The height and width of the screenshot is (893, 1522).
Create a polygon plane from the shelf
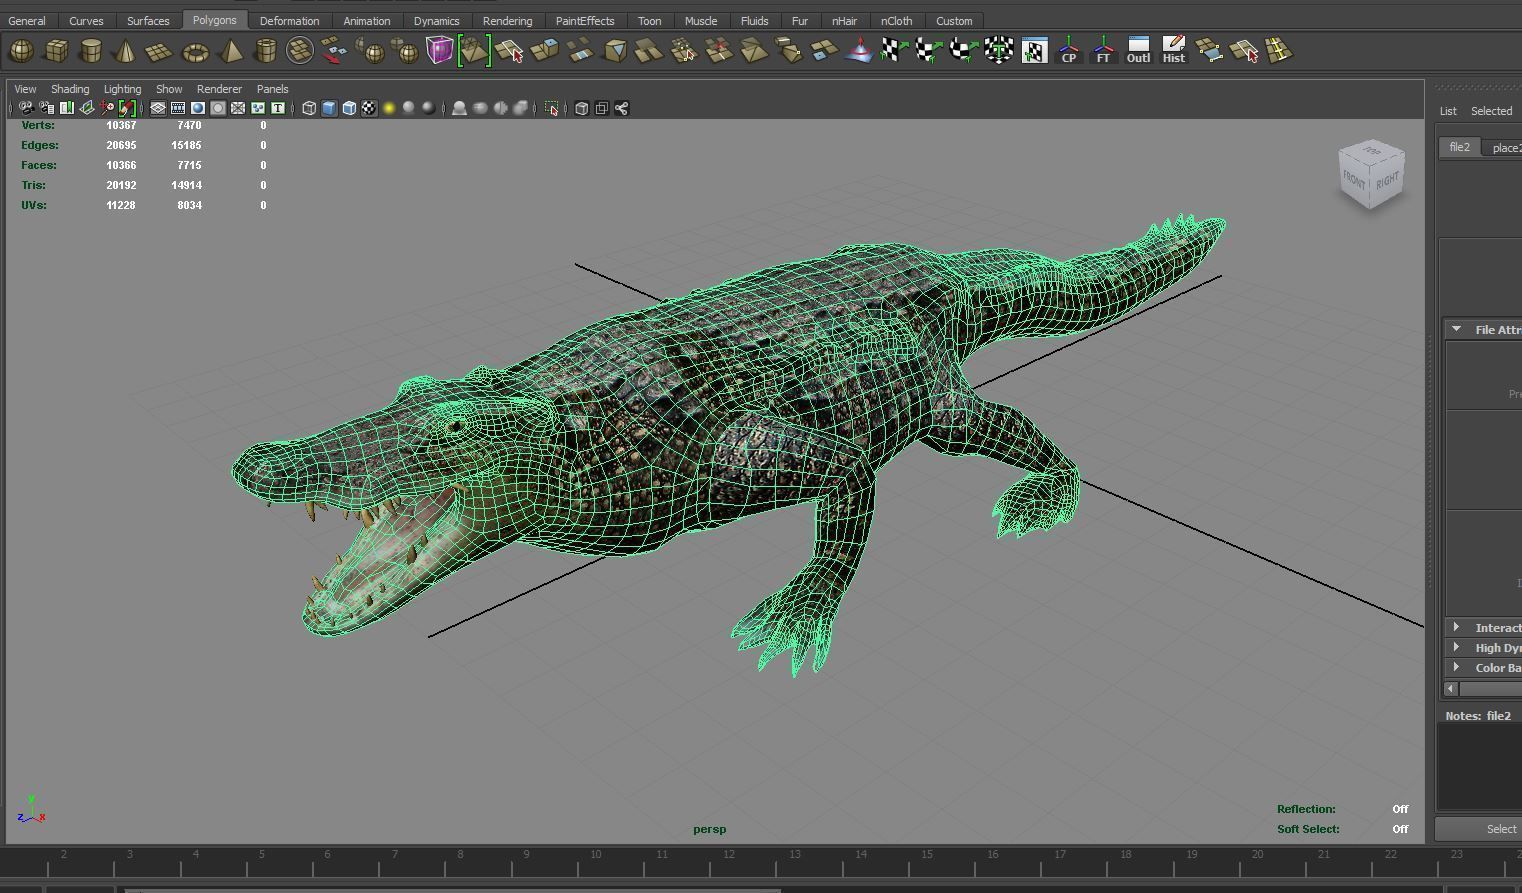pos(160,50)
